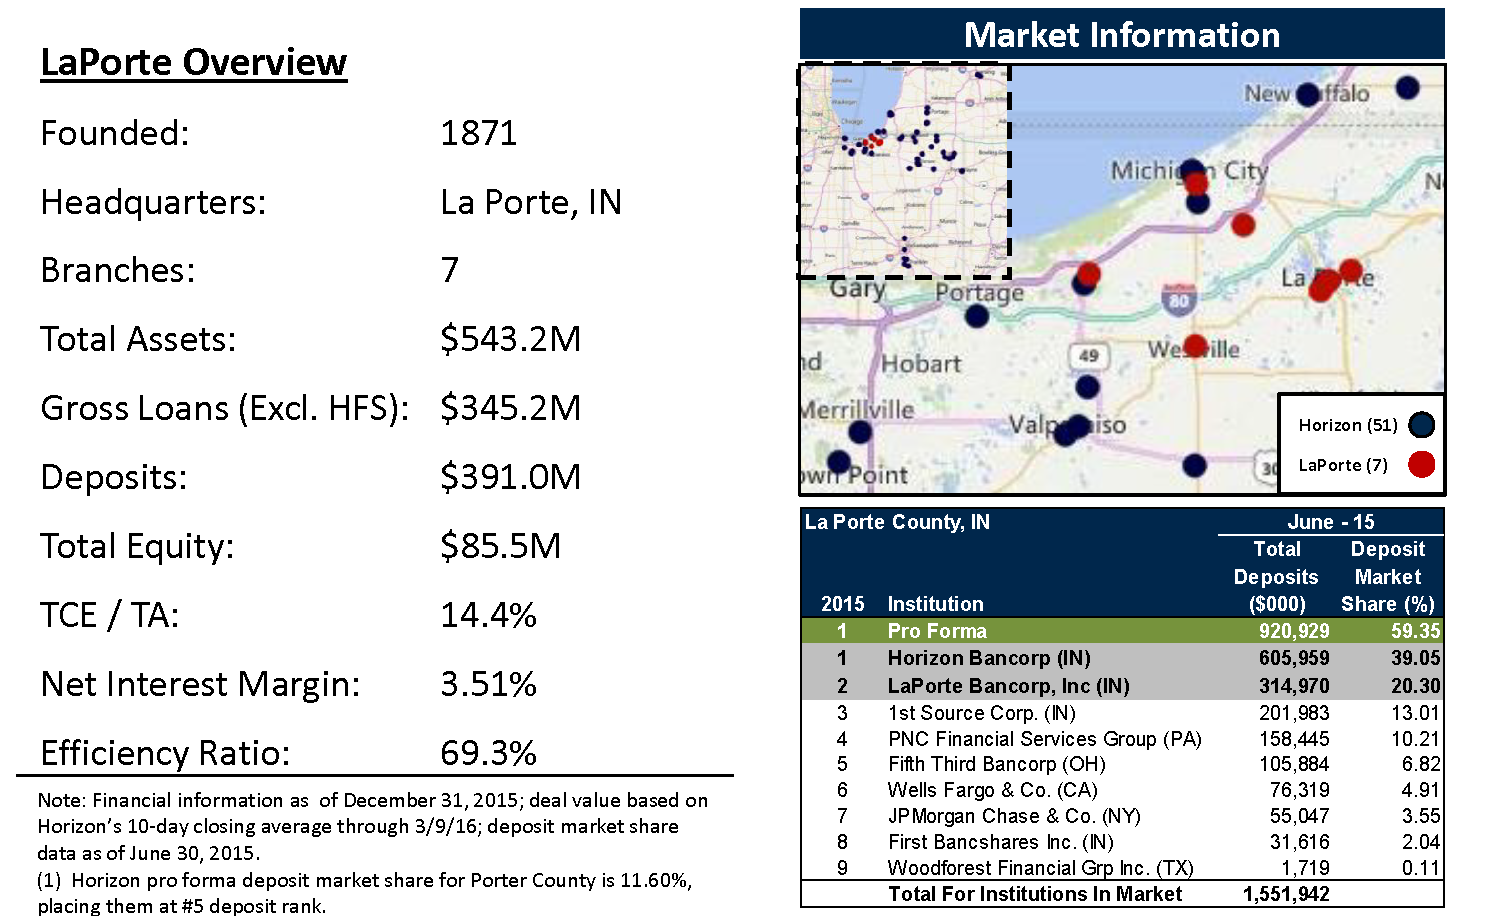This screenshot has height=920, width=1500.
Task: Click First Bancshares Inc. (IN) row
Action: pos(1122,842)
